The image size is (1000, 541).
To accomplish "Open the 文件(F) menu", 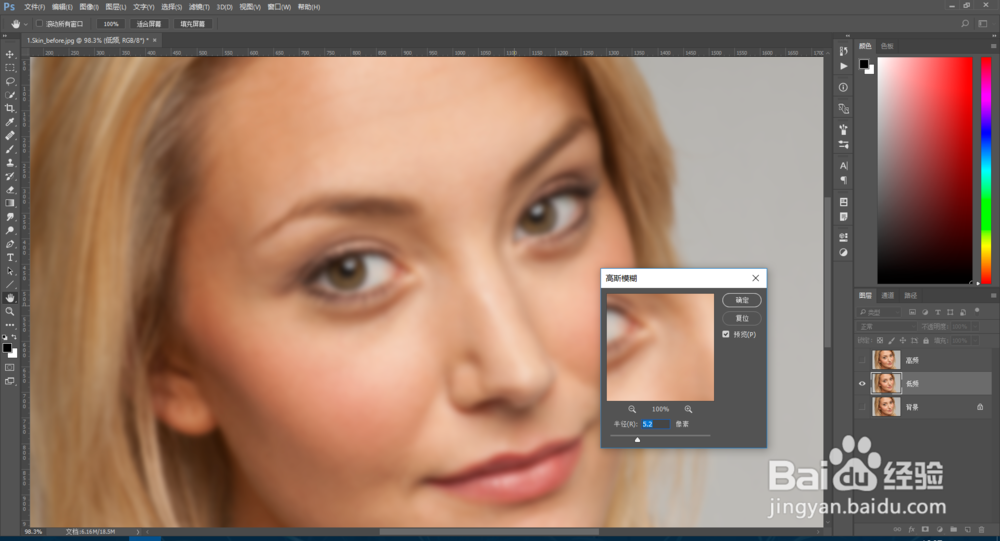I will [34, 7].
